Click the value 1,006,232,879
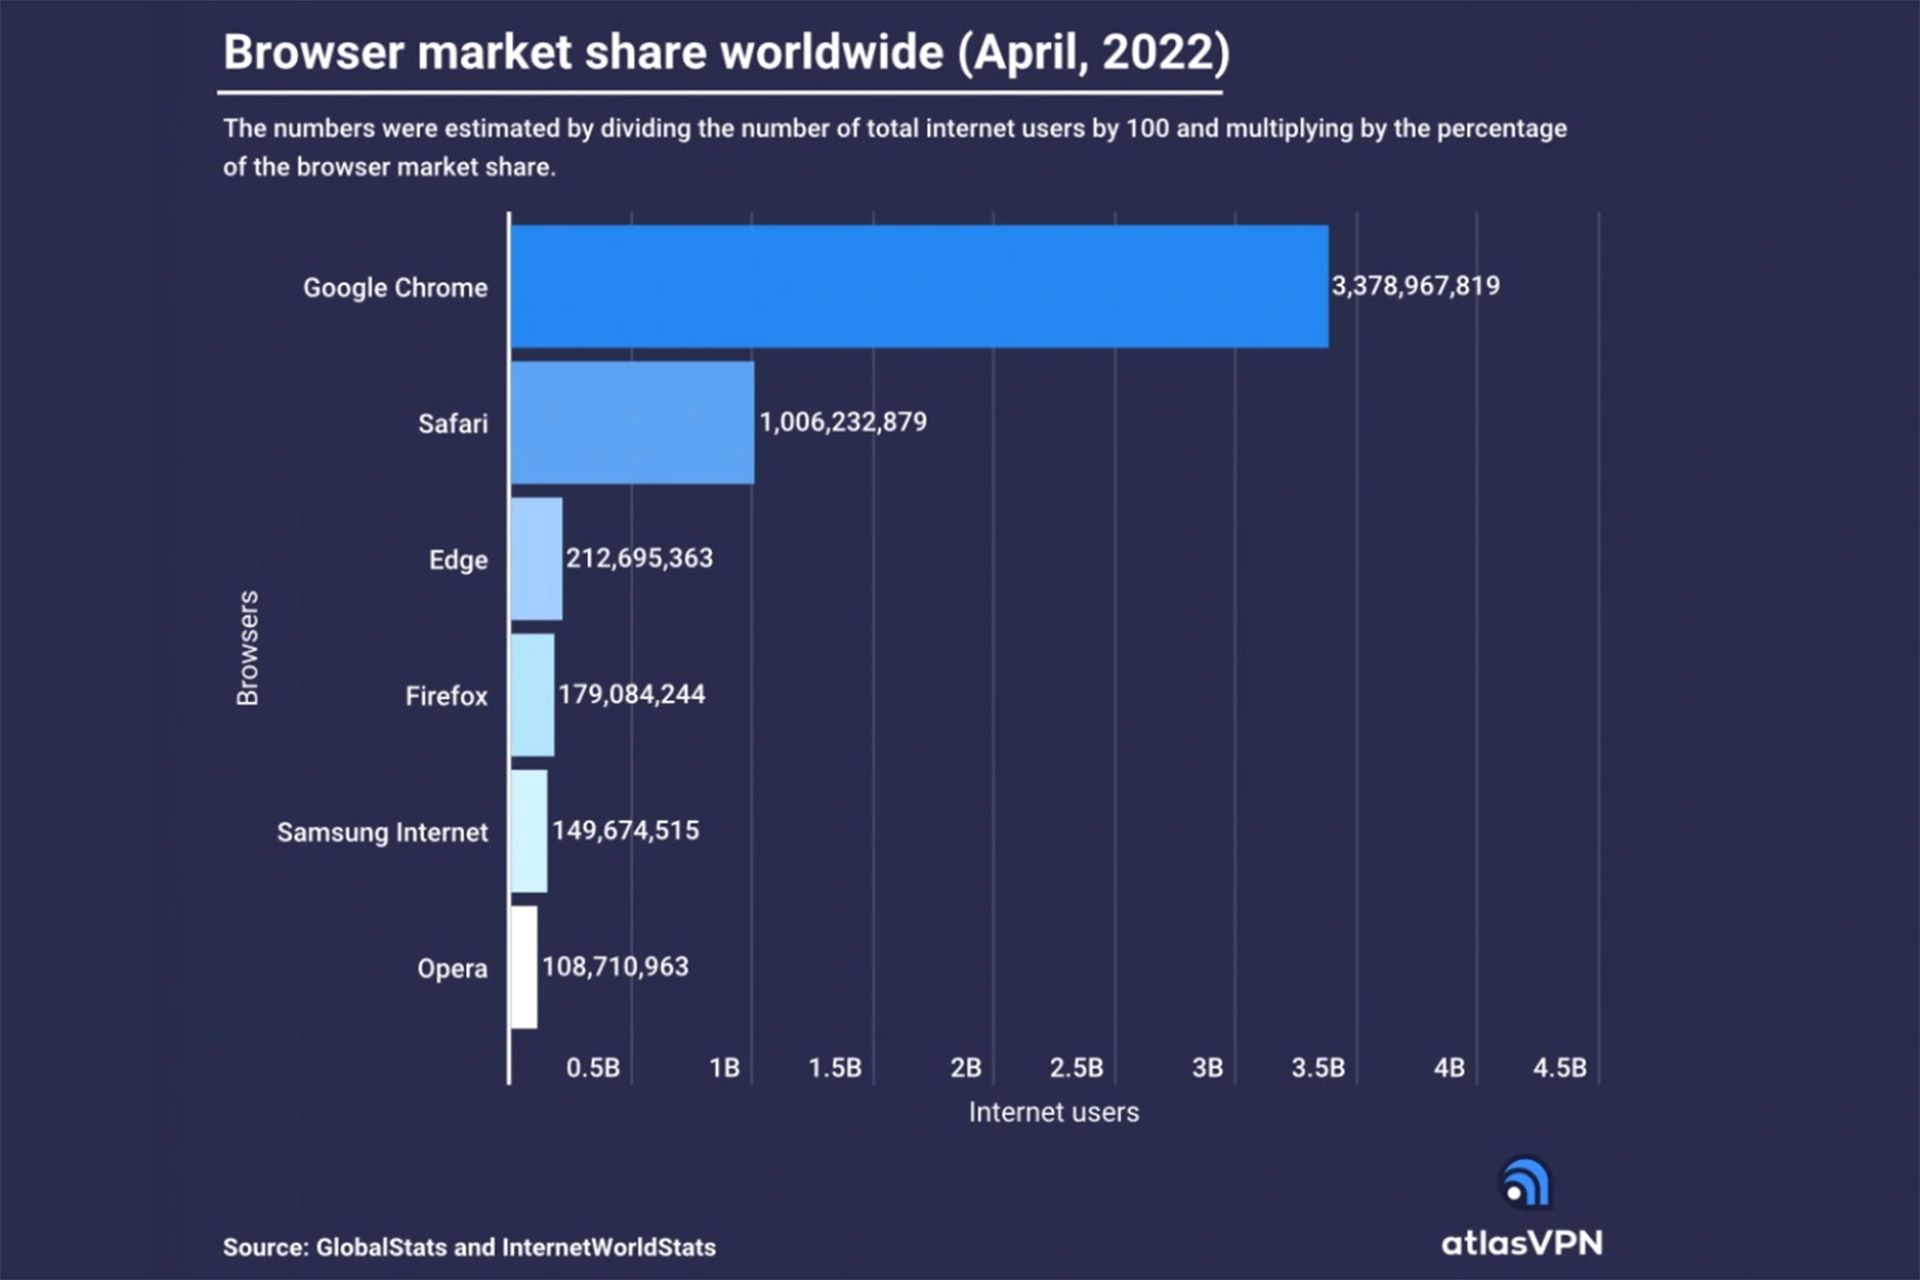Image resolution: width=1920 pixels, height=1280 pixels. click(x=843, y=422)
